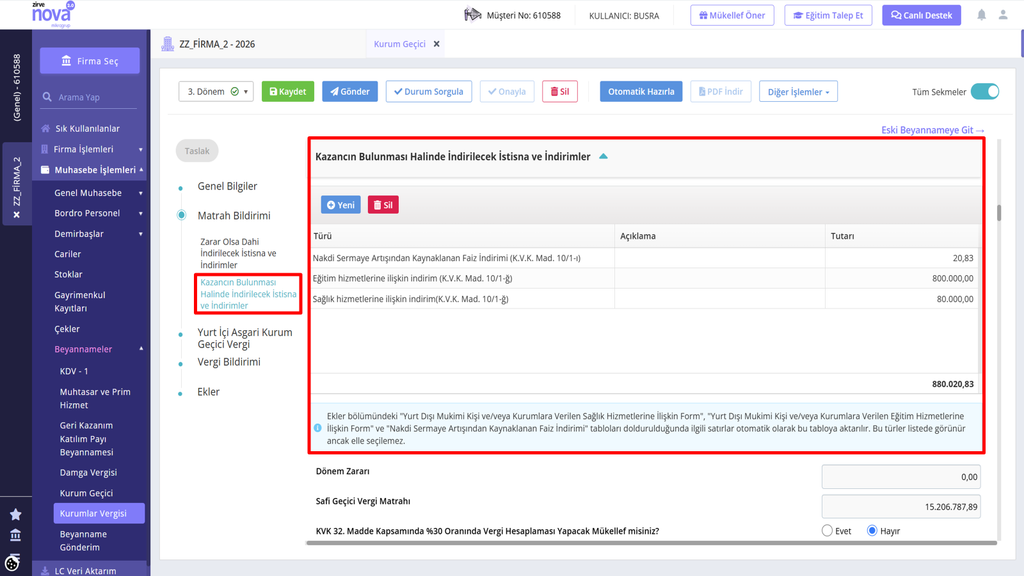Open Damga Vergisi menu item
The height and width of the screenshot is (576, 1024).
coord(88,472)
